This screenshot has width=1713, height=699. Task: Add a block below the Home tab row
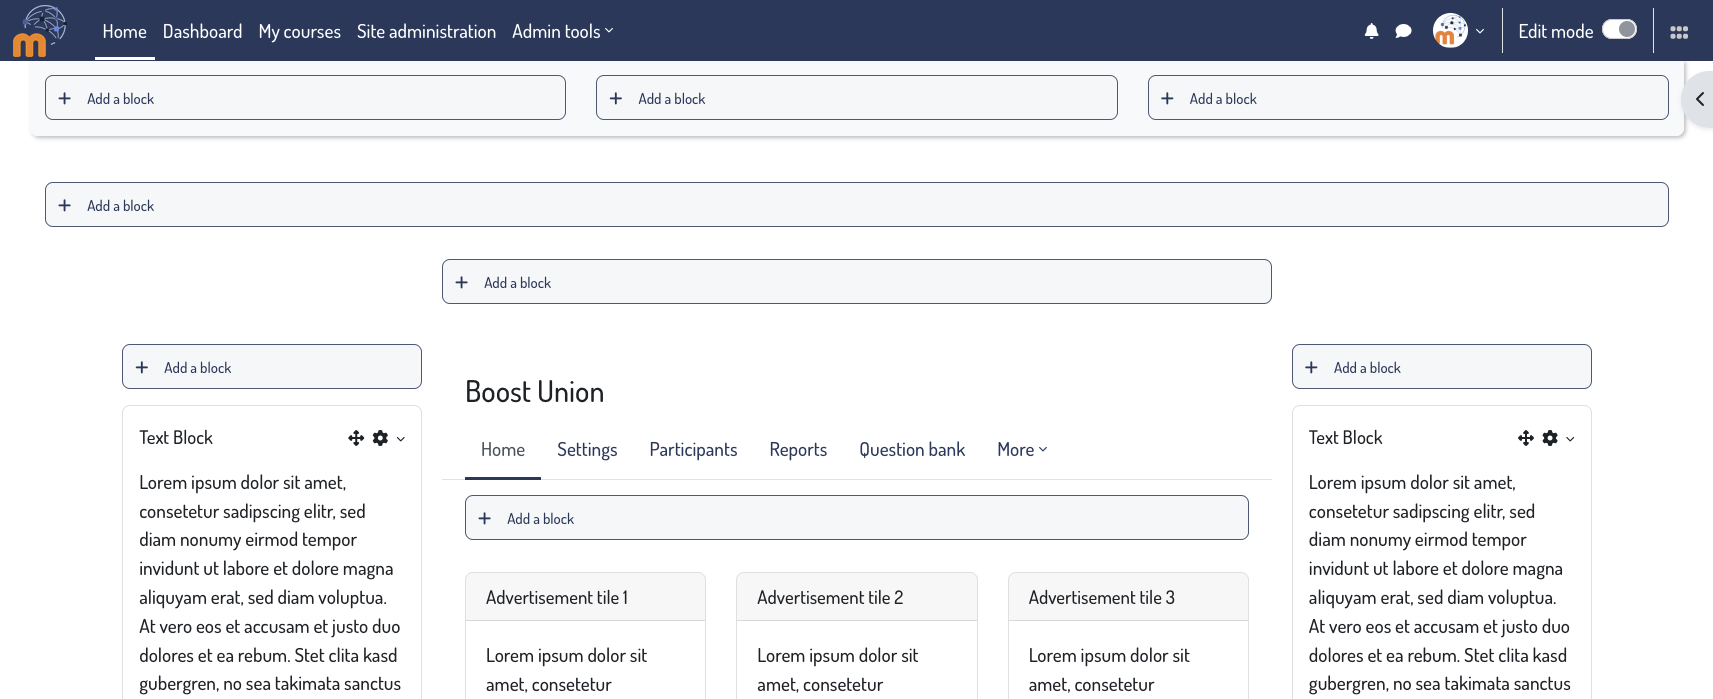[856, 518]
